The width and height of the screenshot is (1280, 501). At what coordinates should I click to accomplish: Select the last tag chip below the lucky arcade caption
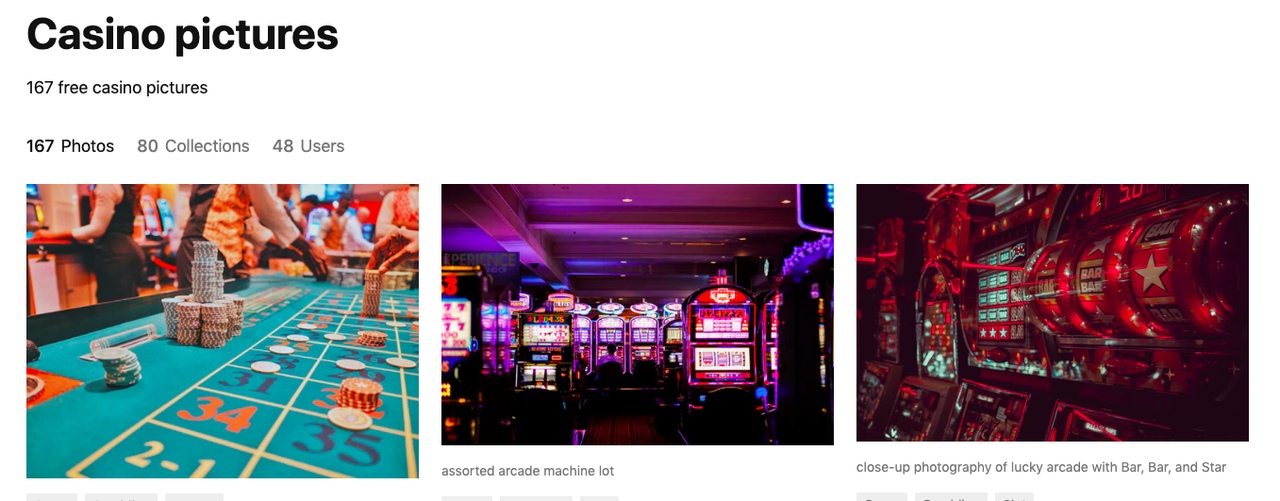1014,496
